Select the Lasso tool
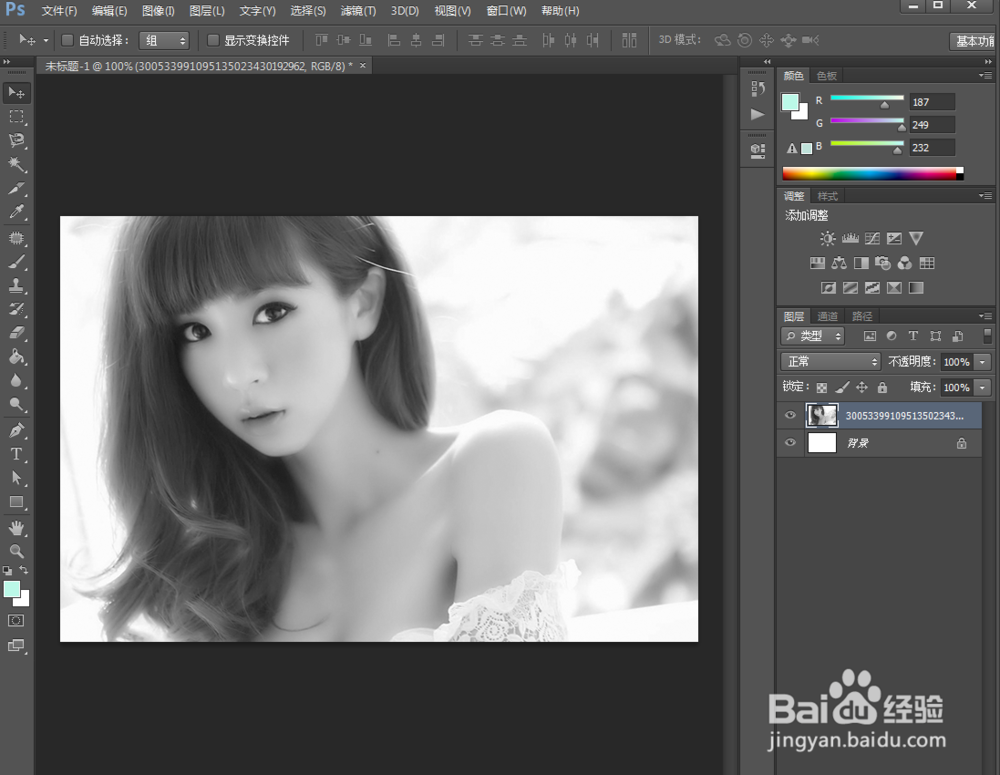 tap(17, 140)
